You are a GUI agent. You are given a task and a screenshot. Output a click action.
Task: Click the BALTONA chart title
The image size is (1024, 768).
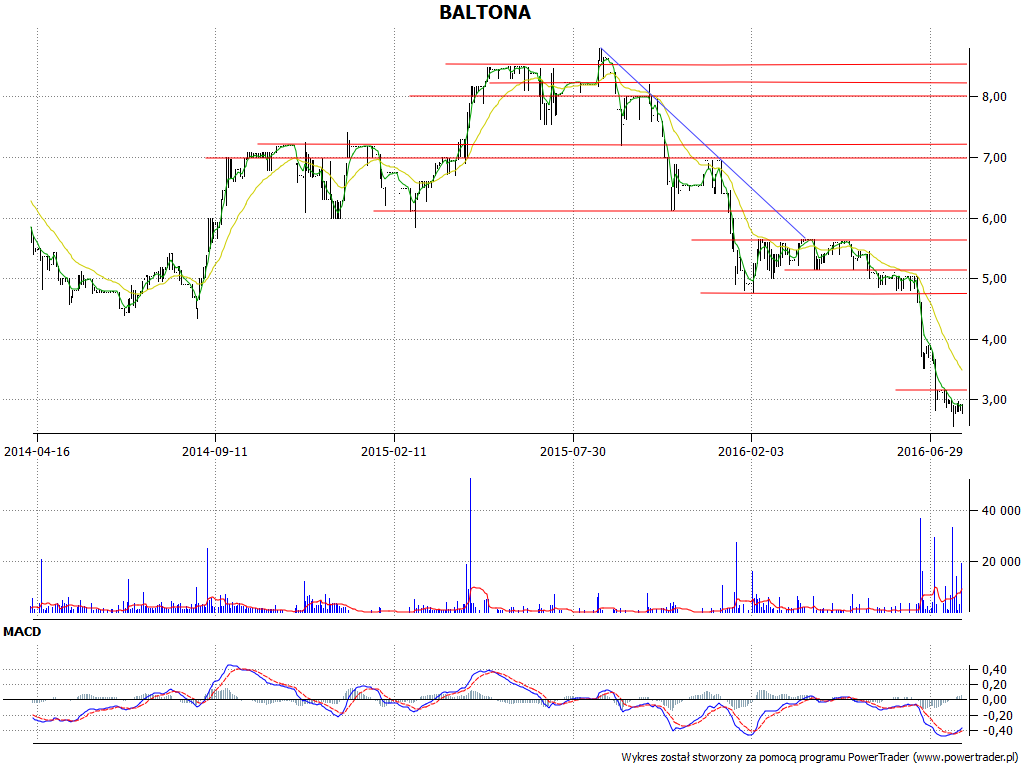[485, 12]
